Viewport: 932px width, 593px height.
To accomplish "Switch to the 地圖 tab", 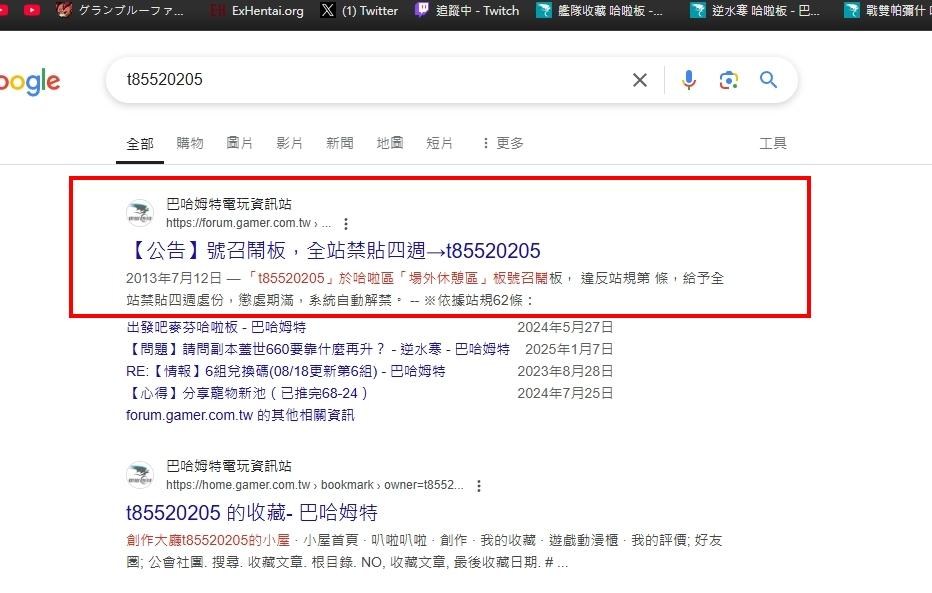I will pos(389,143).
